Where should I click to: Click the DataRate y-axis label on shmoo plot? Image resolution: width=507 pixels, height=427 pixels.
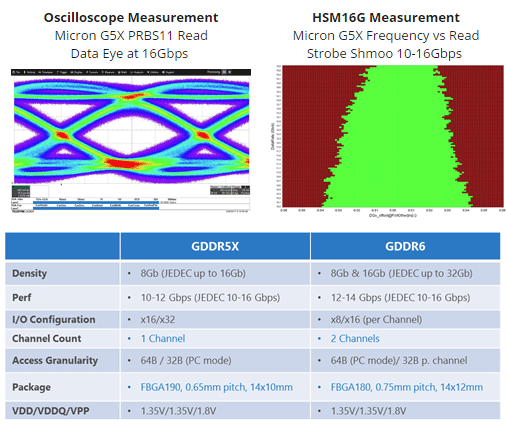click(x=273, y=136)
